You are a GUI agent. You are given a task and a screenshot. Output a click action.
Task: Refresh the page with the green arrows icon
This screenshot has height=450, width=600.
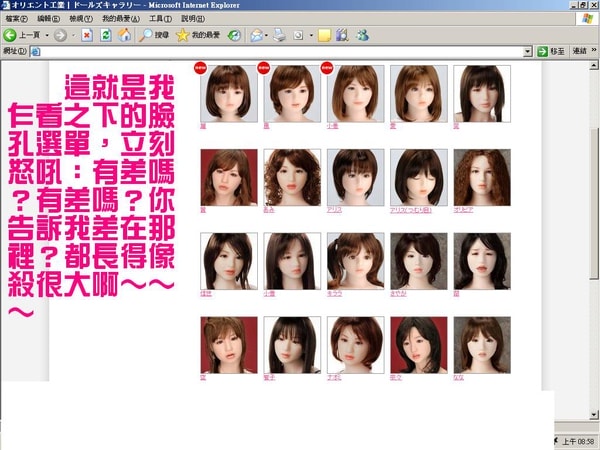[106, 35]
